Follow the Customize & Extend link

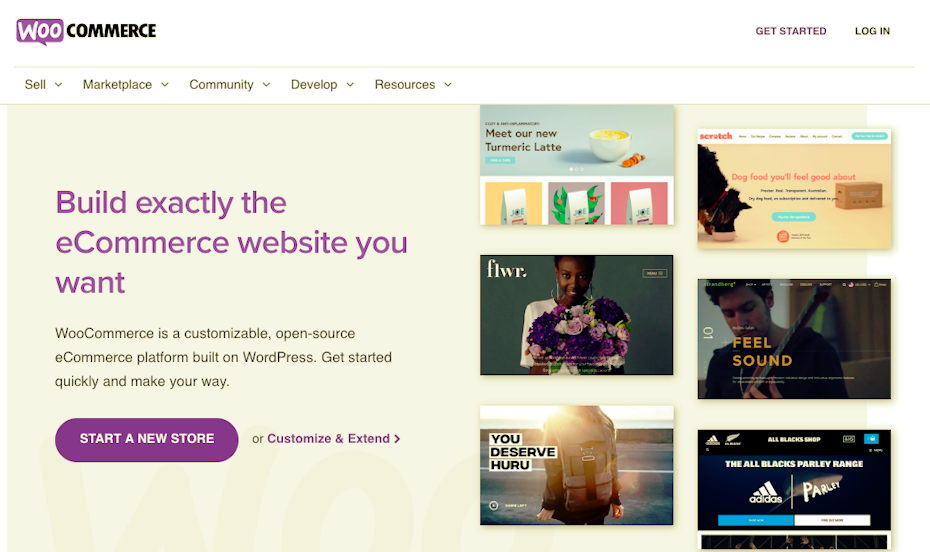(328, 439)
